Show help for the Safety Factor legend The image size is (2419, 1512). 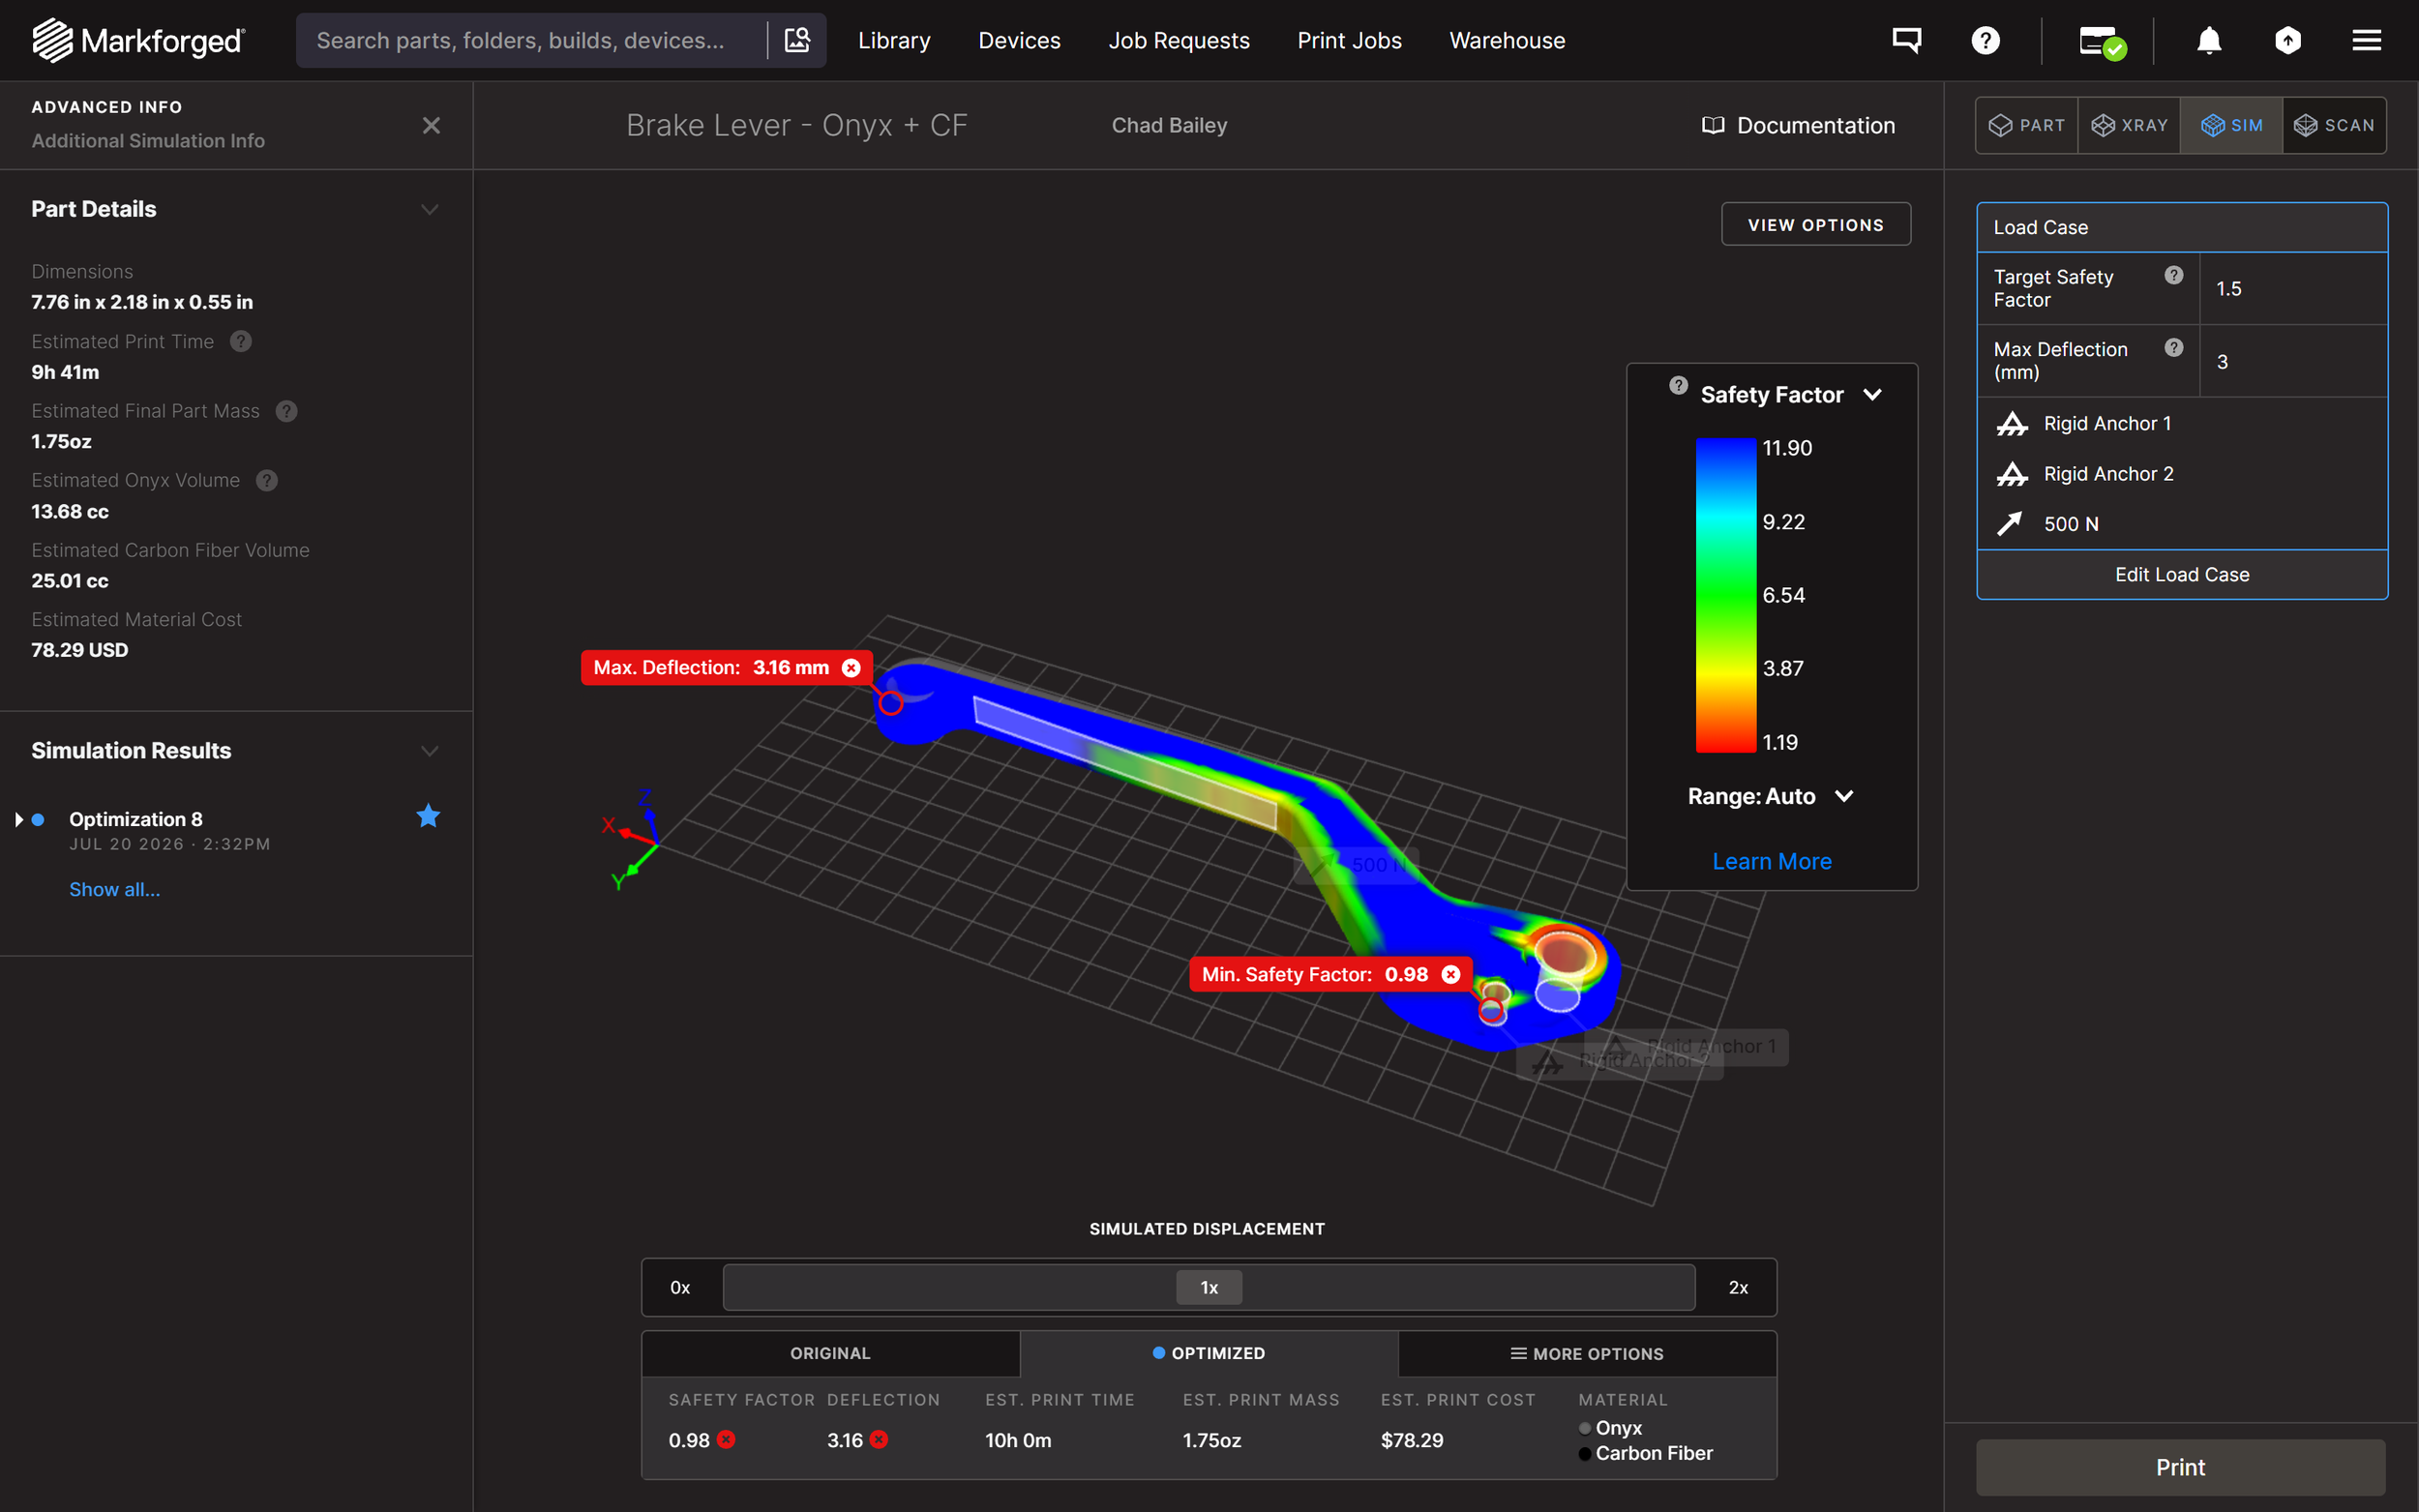1679,385
